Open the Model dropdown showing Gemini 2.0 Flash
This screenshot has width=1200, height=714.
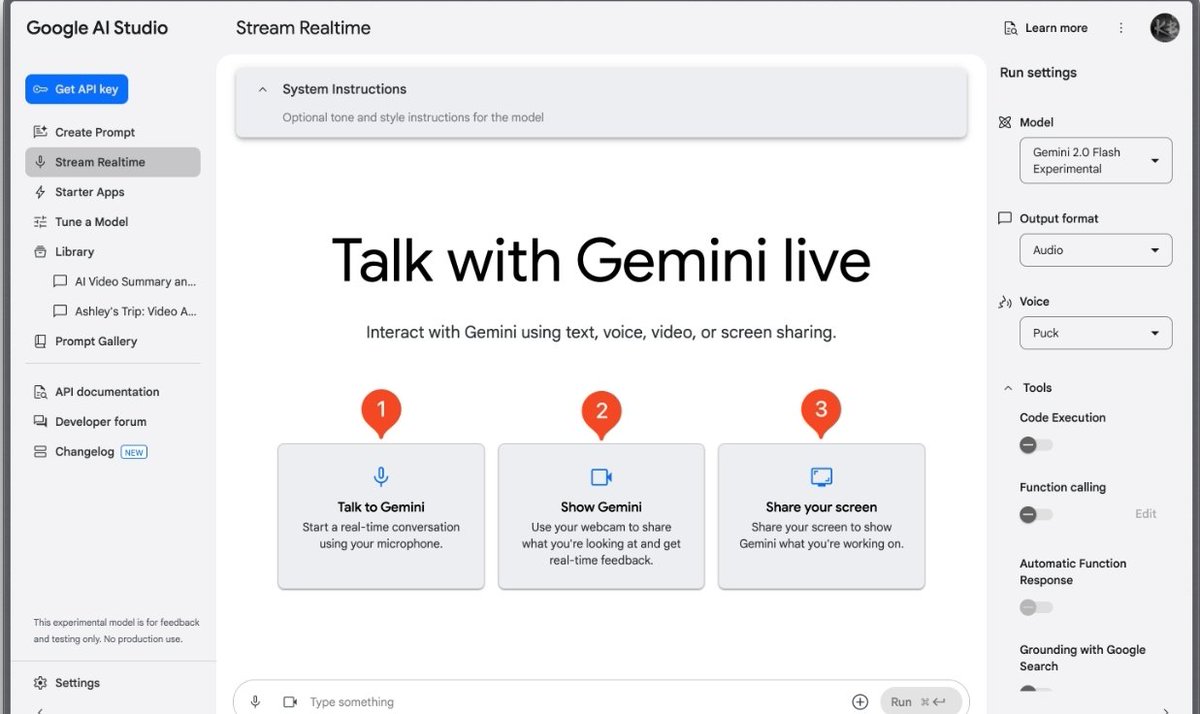coord(1095,160)
